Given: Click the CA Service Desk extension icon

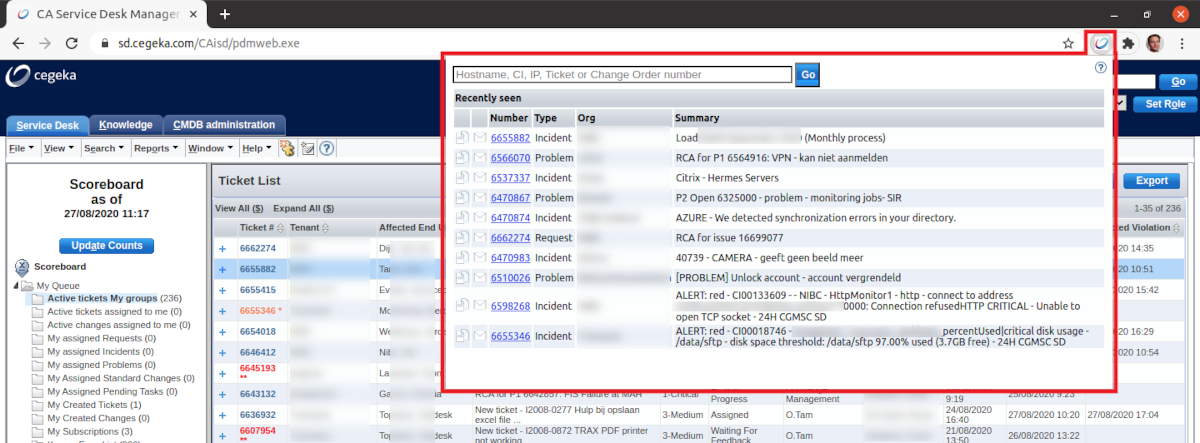Looking at the screenshot, I should 1101,44.
